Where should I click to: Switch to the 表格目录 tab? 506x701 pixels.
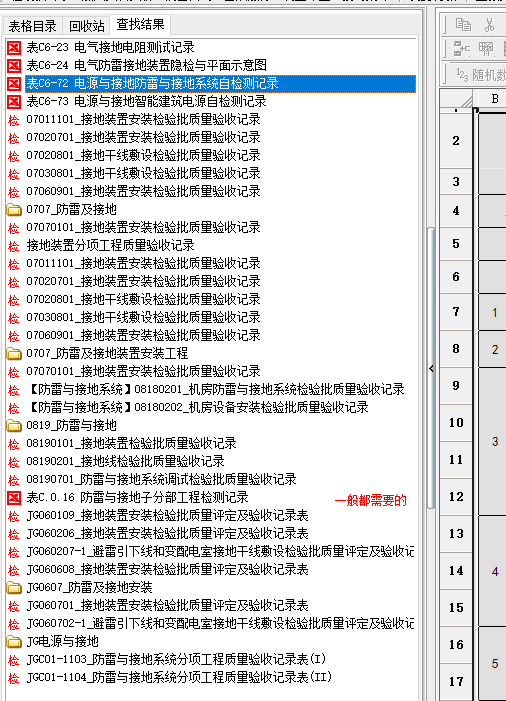tap(33, 26)
